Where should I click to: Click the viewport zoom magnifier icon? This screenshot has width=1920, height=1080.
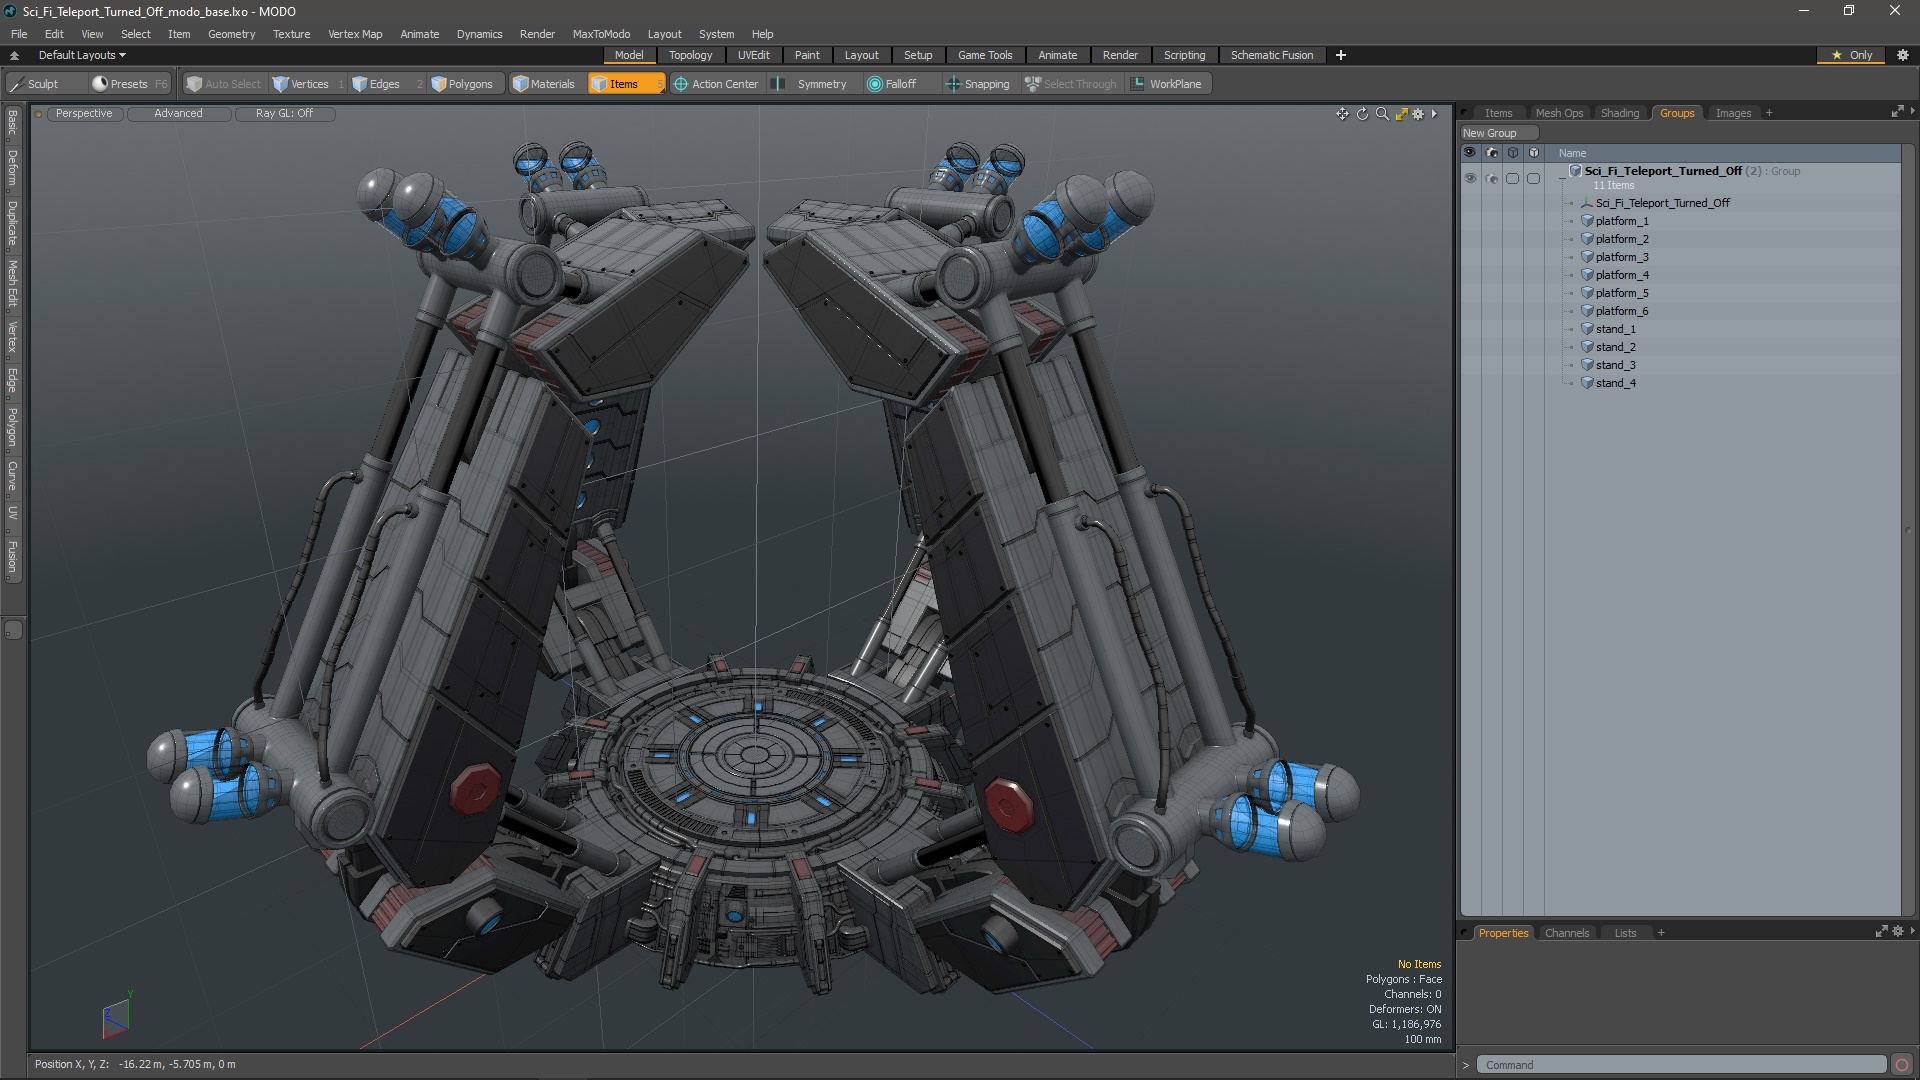point(1382,114)
